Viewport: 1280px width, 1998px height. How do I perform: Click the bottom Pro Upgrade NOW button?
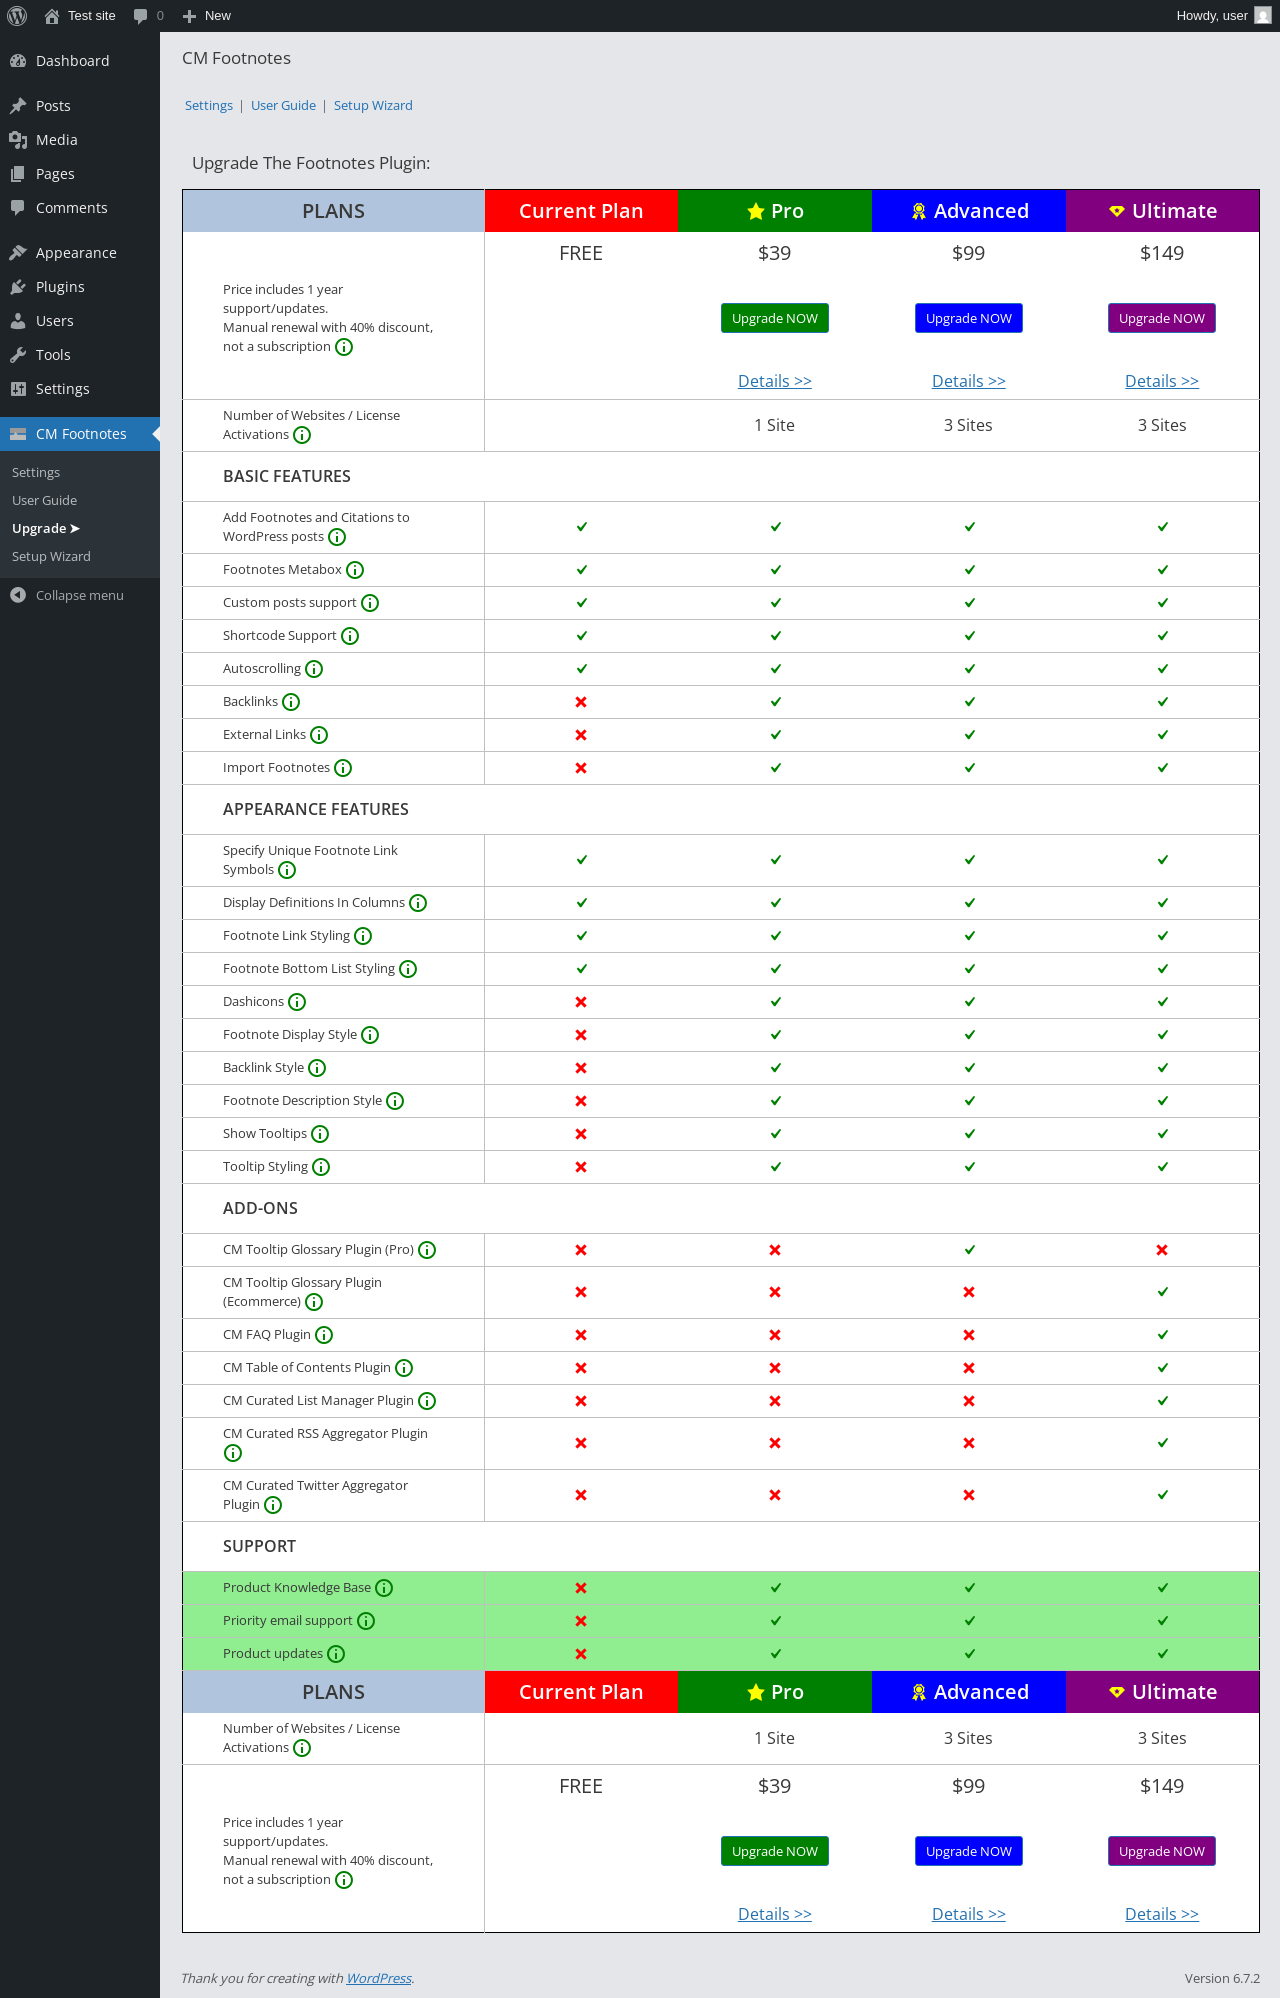(775, 1851)
